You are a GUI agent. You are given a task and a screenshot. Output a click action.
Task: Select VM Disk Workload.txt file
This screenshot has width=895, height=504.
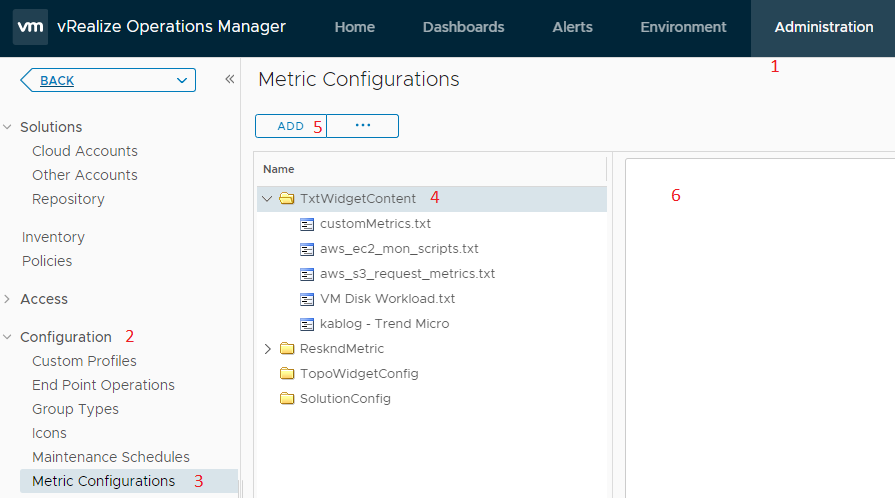tap(387, 299)
